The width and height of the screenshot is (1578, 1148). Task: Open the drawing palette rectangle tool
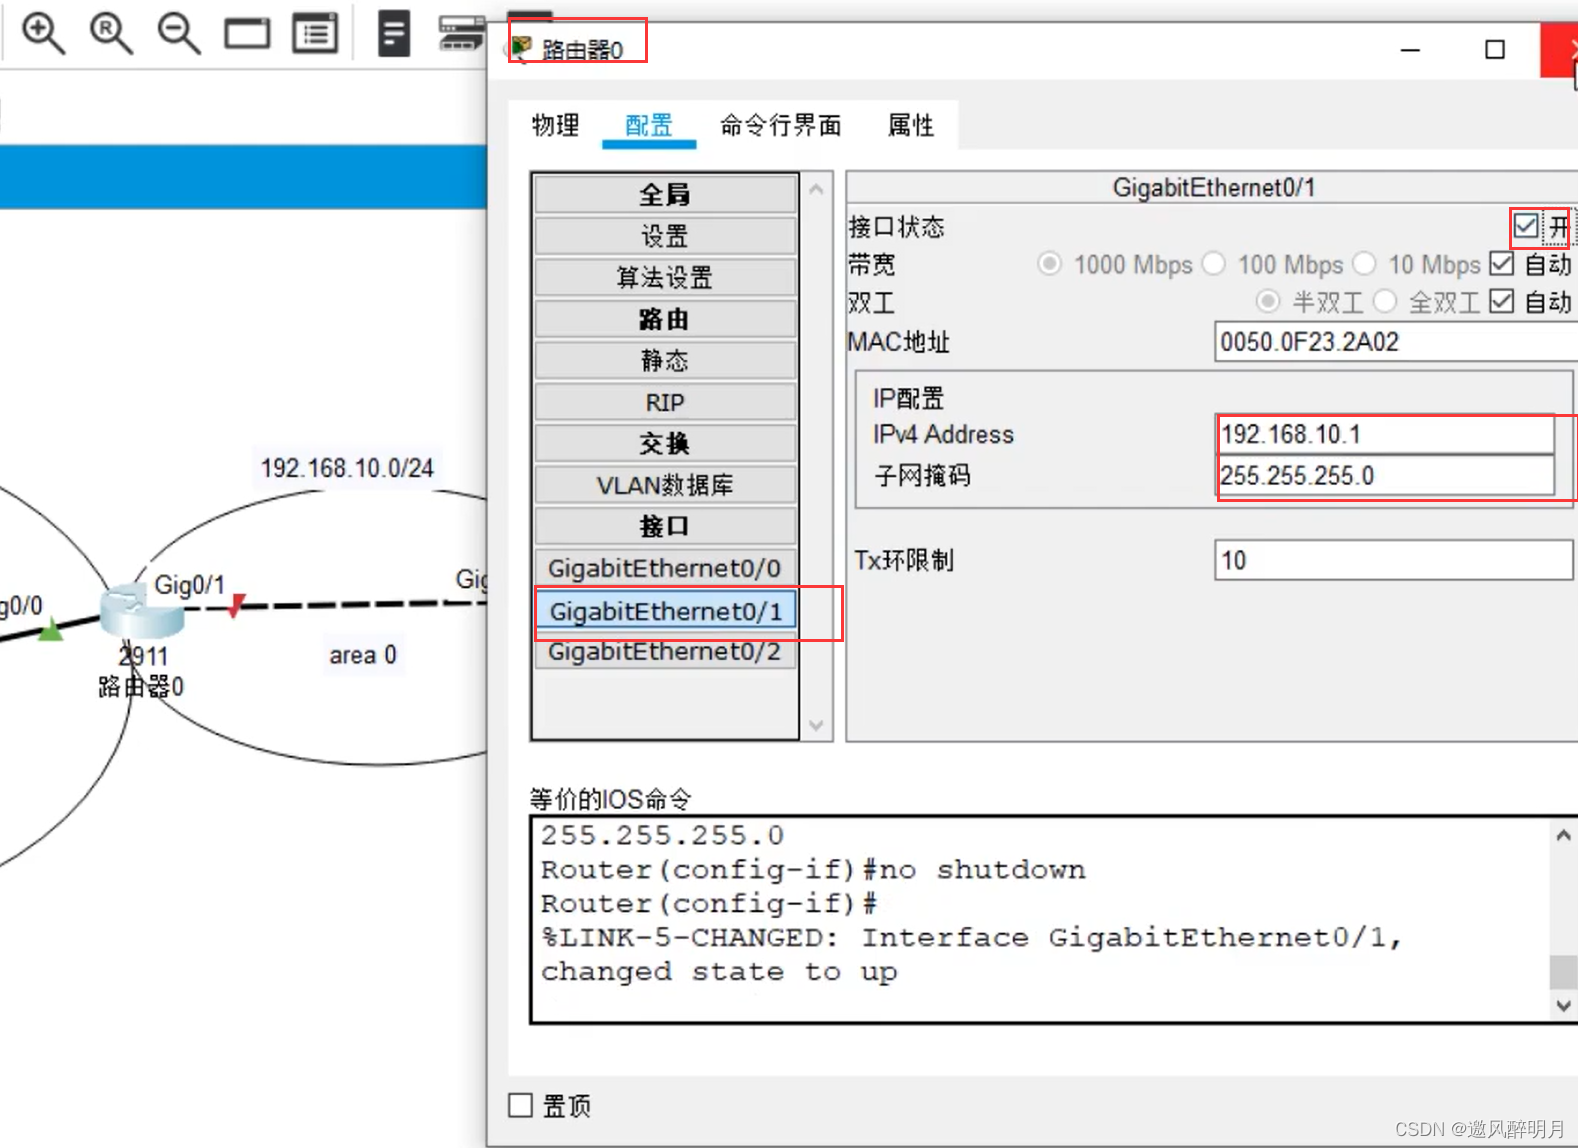click(247, 34)
